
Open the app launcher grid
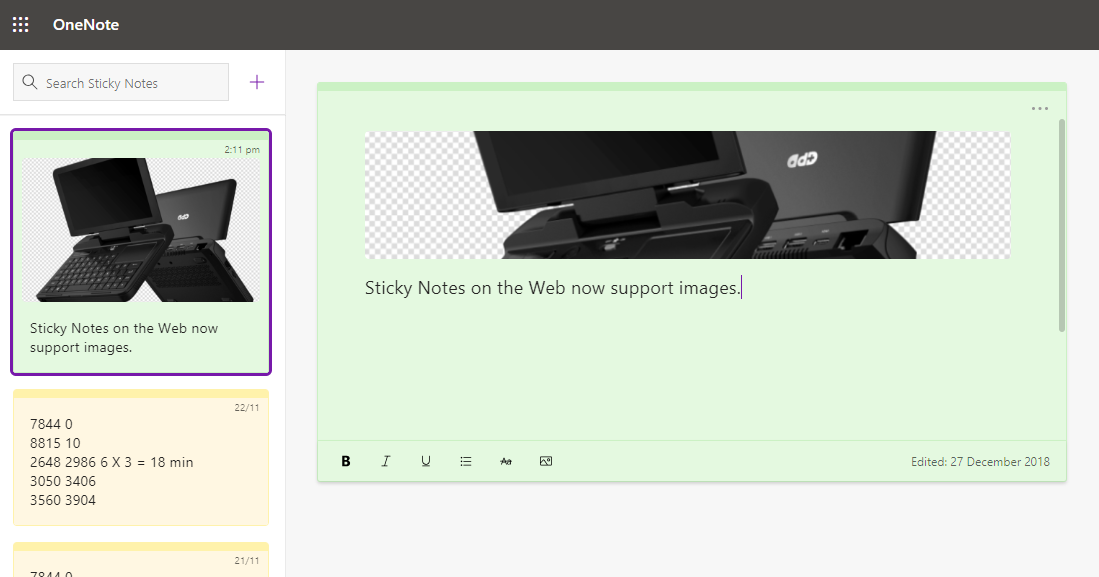(20, 25)
